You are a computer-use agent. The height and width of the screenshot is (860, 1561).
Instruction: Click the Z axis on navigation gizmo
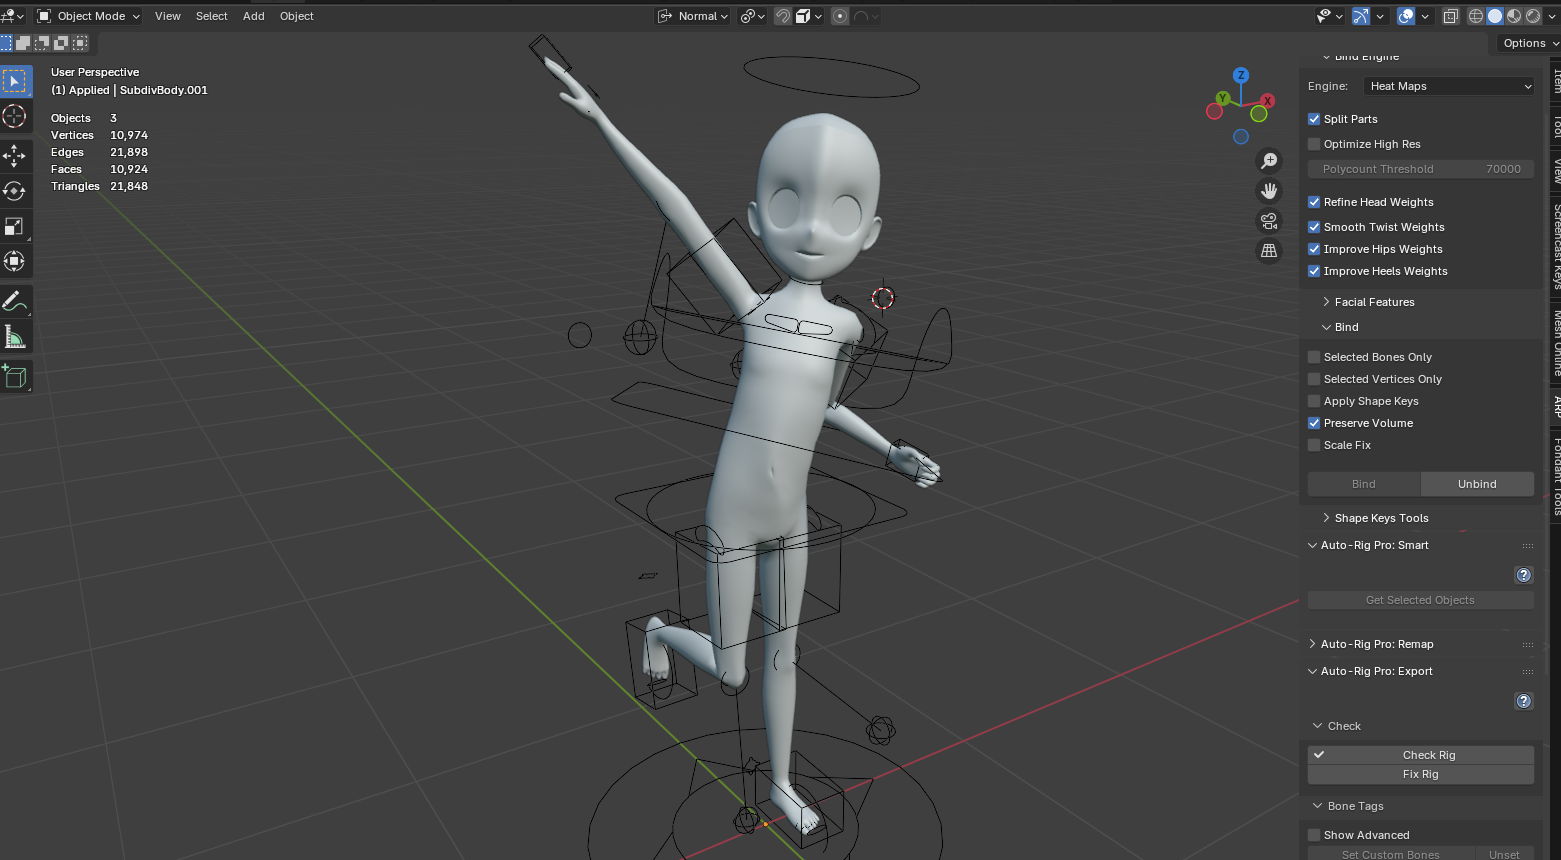point(1241,75)
